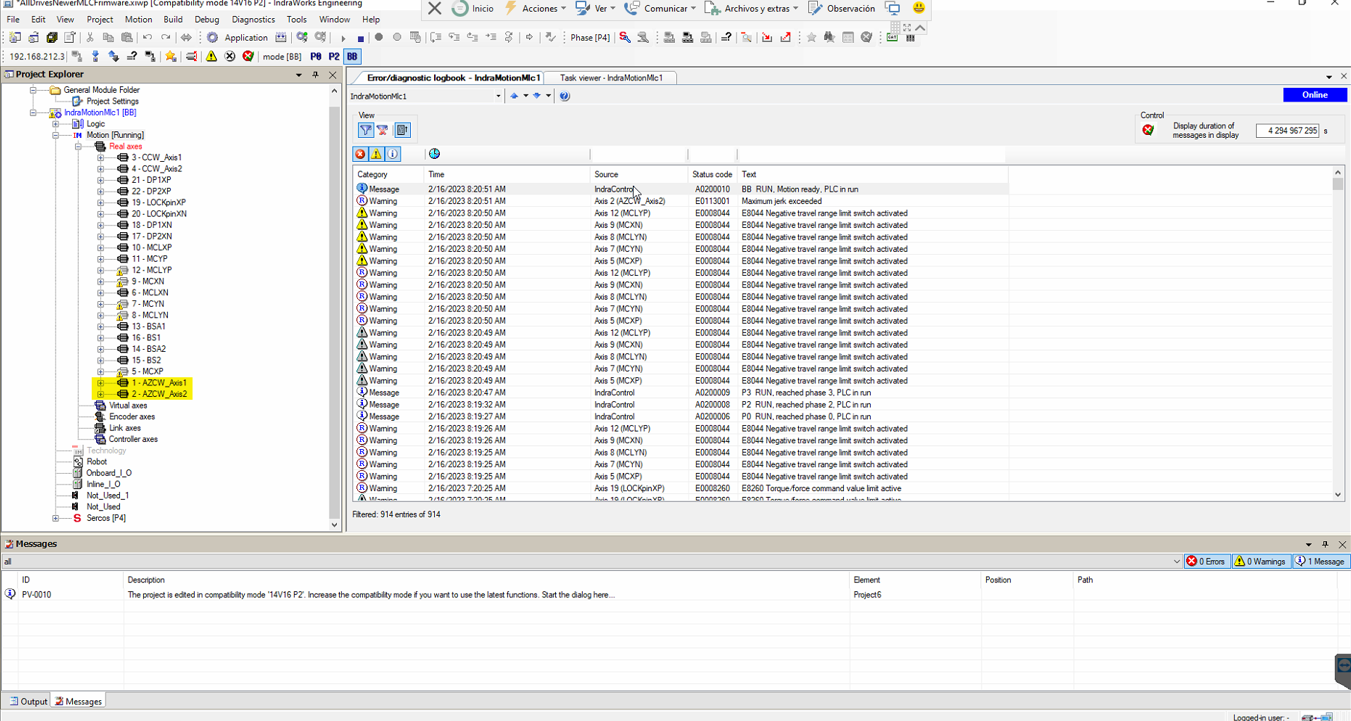Click the export log icon in View group
This screenshot has width=1351, height=721.
coord(402,130)
